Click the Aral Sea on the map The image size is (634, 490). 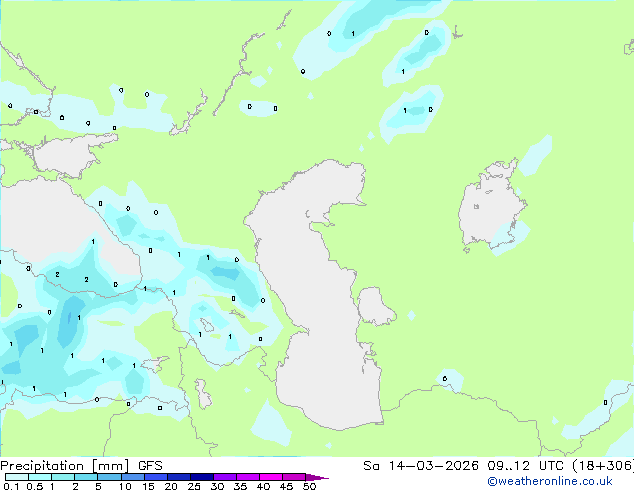pyautogui.click(x=491, y=206)
